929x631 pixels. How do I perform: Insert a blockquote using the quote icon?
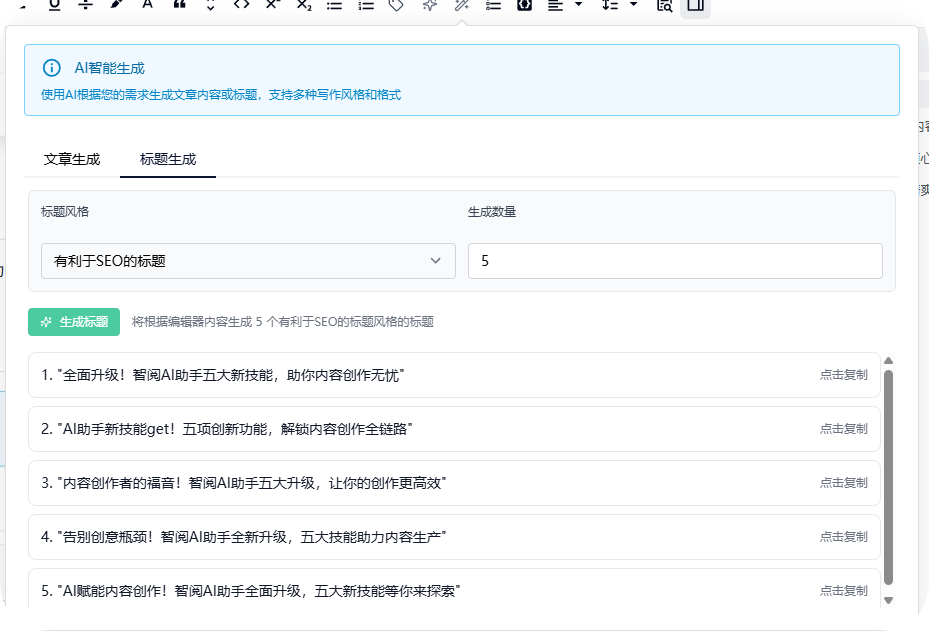(x=179, y=5)
